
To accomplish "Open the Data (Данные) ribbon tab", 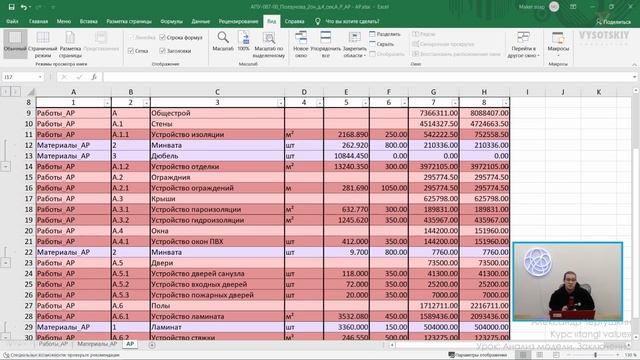I will point(200,21).
